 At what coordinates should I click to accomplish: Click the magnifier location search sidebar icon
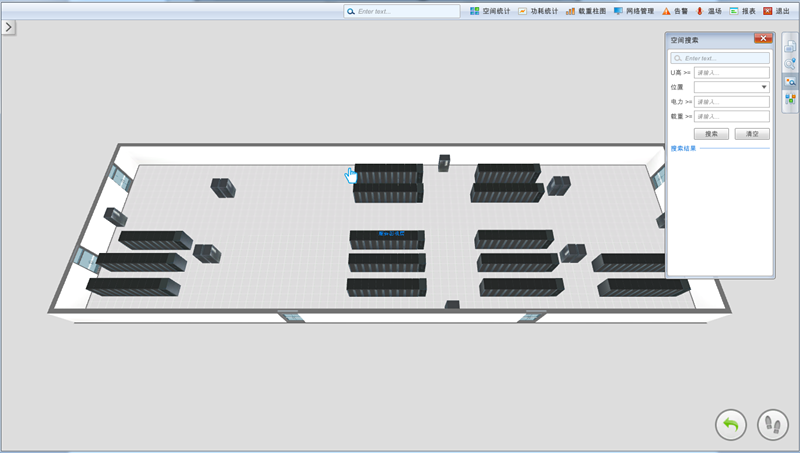(x=790, y=63)
